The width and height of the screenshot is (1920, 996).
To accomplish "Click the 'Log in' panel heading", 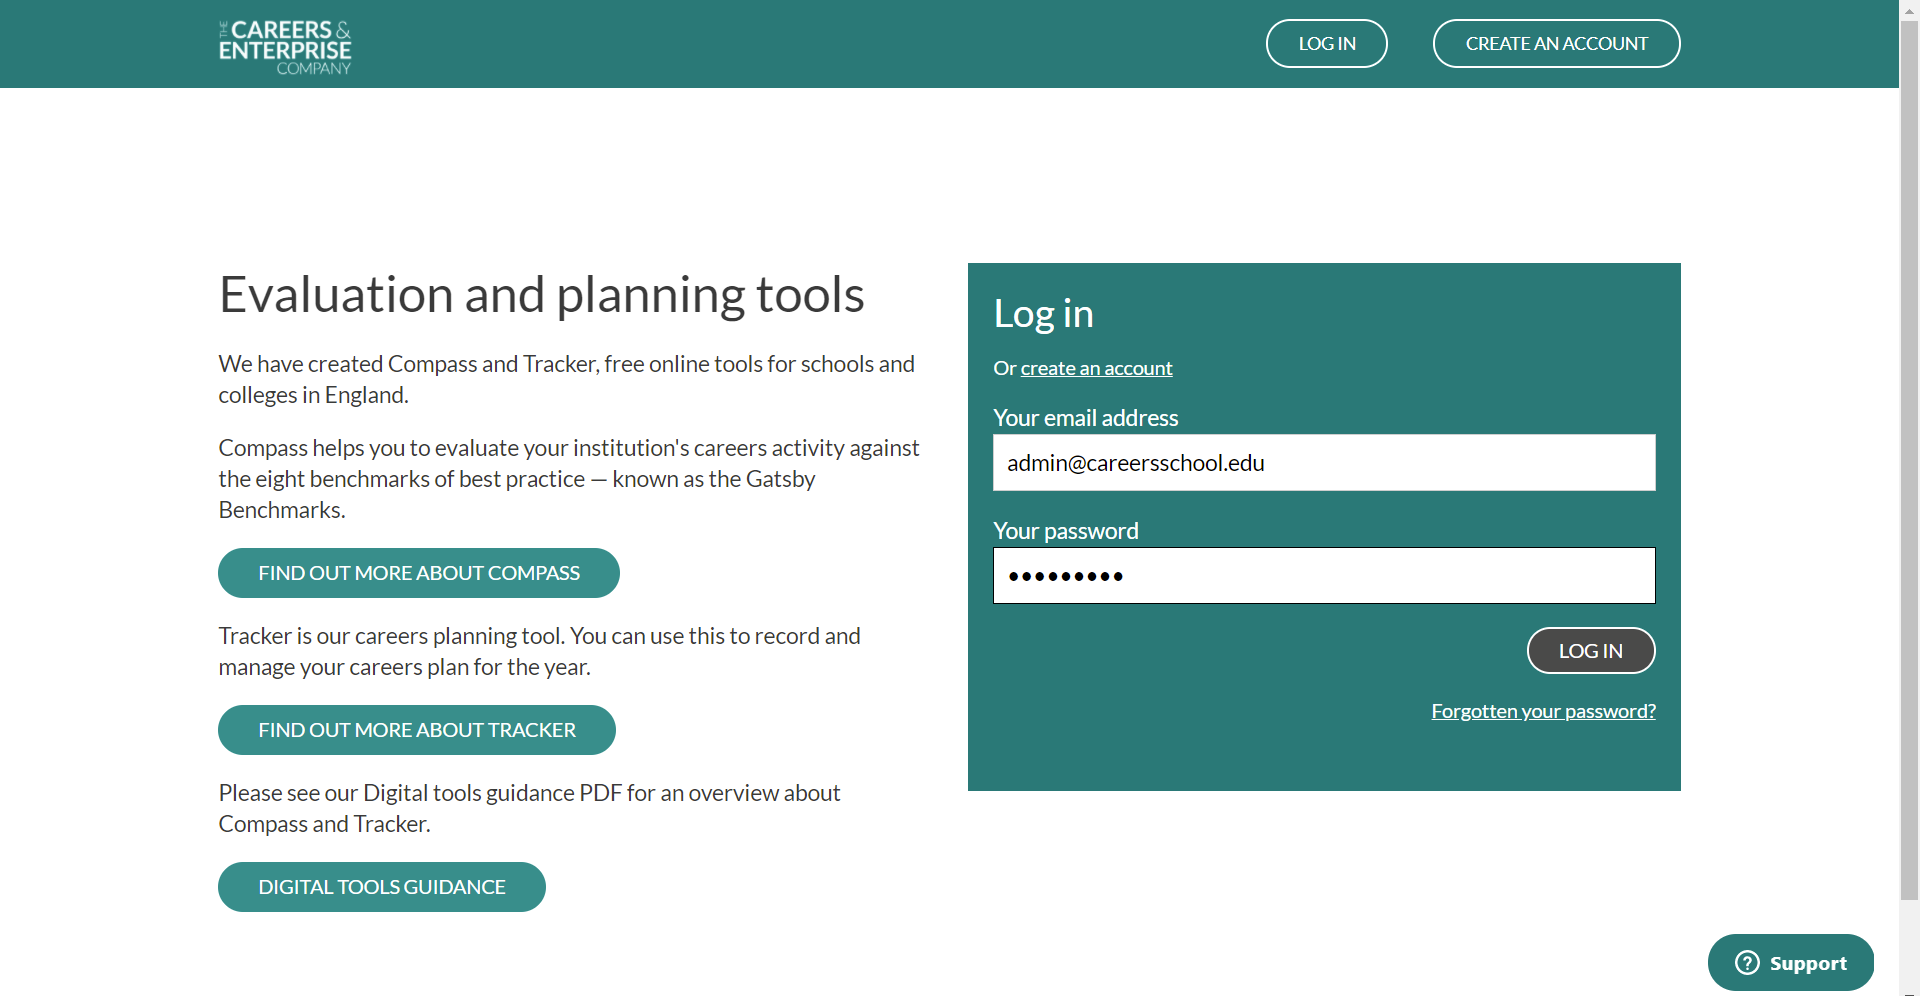I will click(1043, 314).
